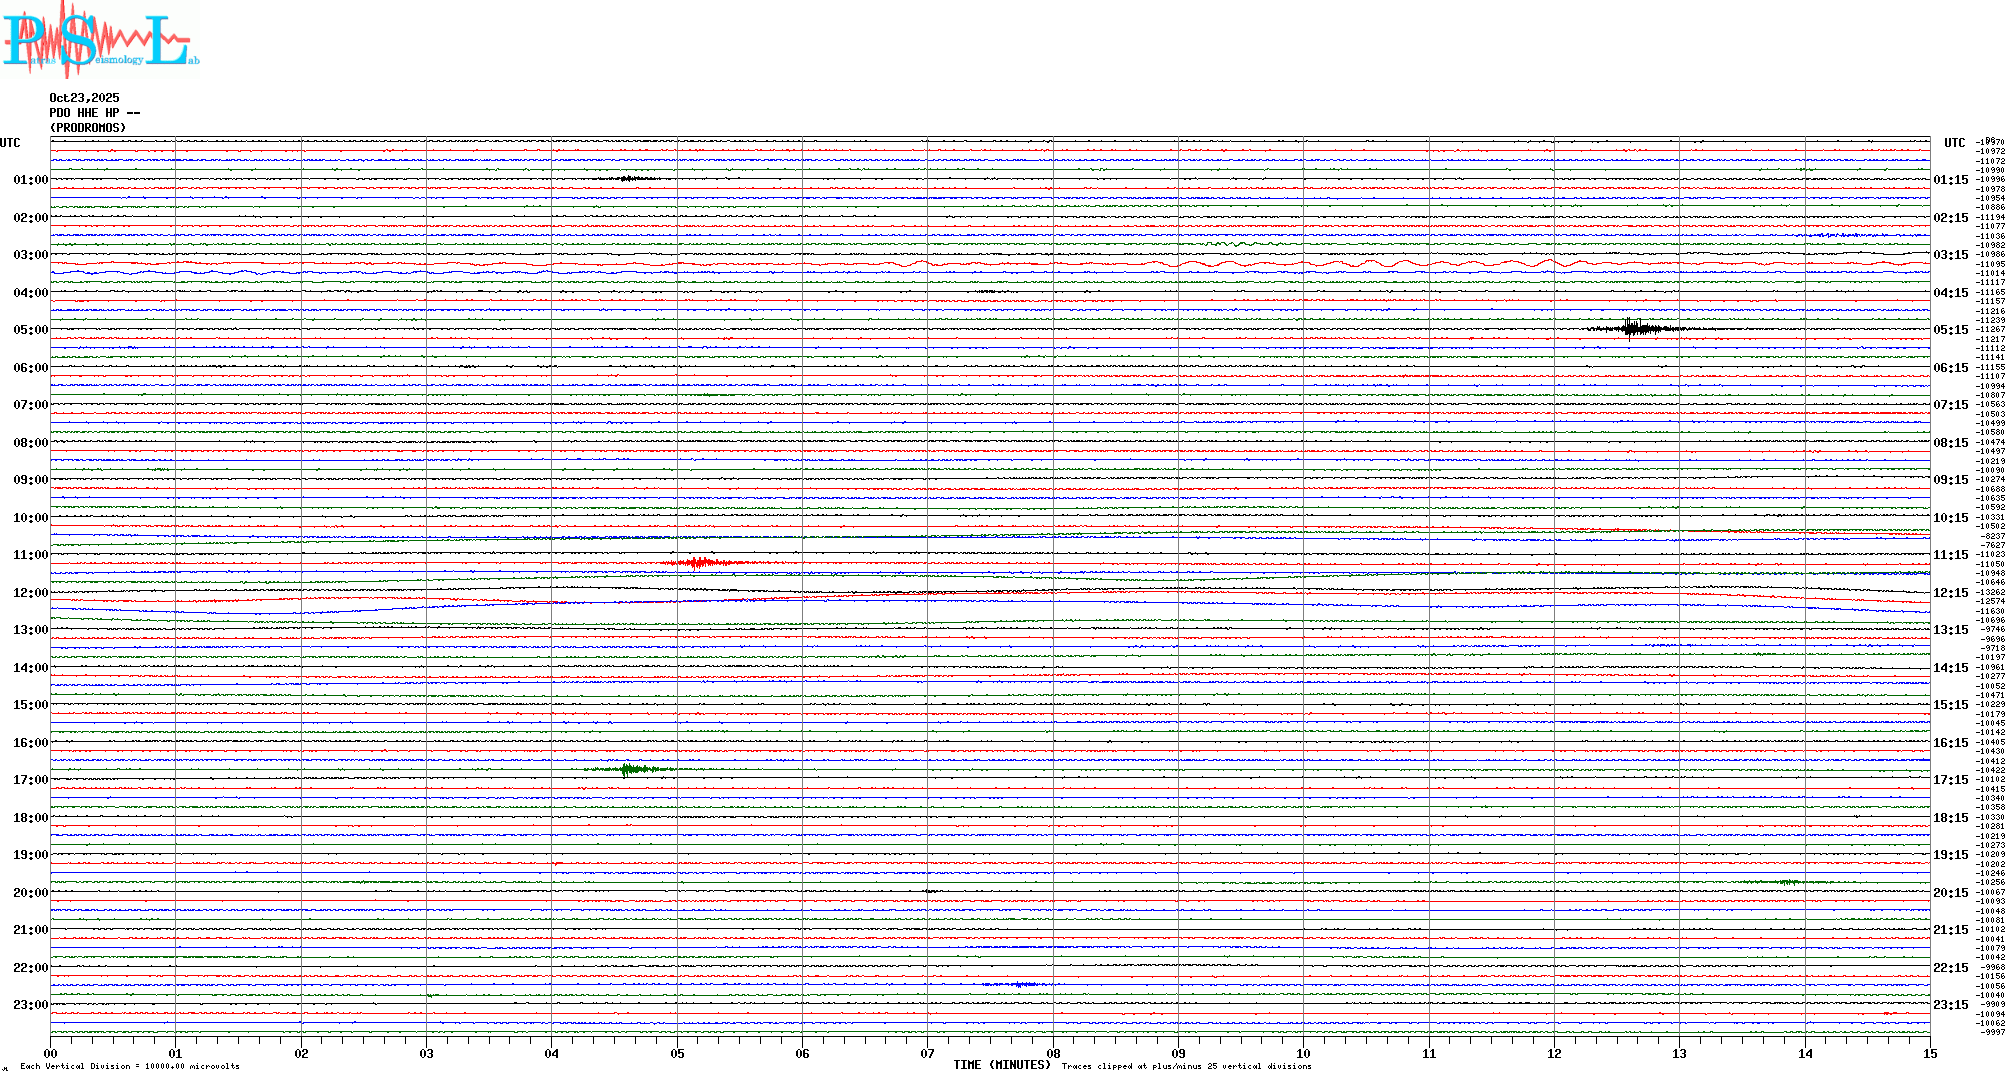Click the (PRODROMOS) station name
Image resolution: width=2010 pixels, height=1080 pixels.
click(88, 128)
